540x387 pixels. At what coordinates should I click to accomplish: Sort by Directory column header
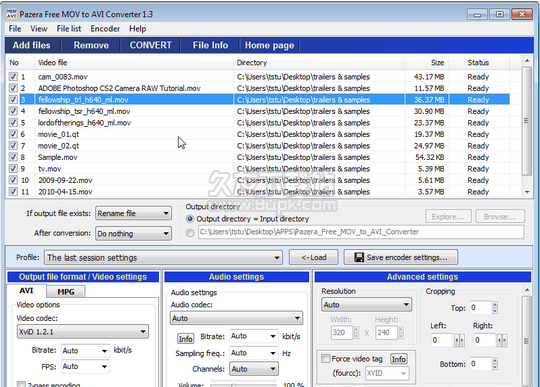coord(319,63)
